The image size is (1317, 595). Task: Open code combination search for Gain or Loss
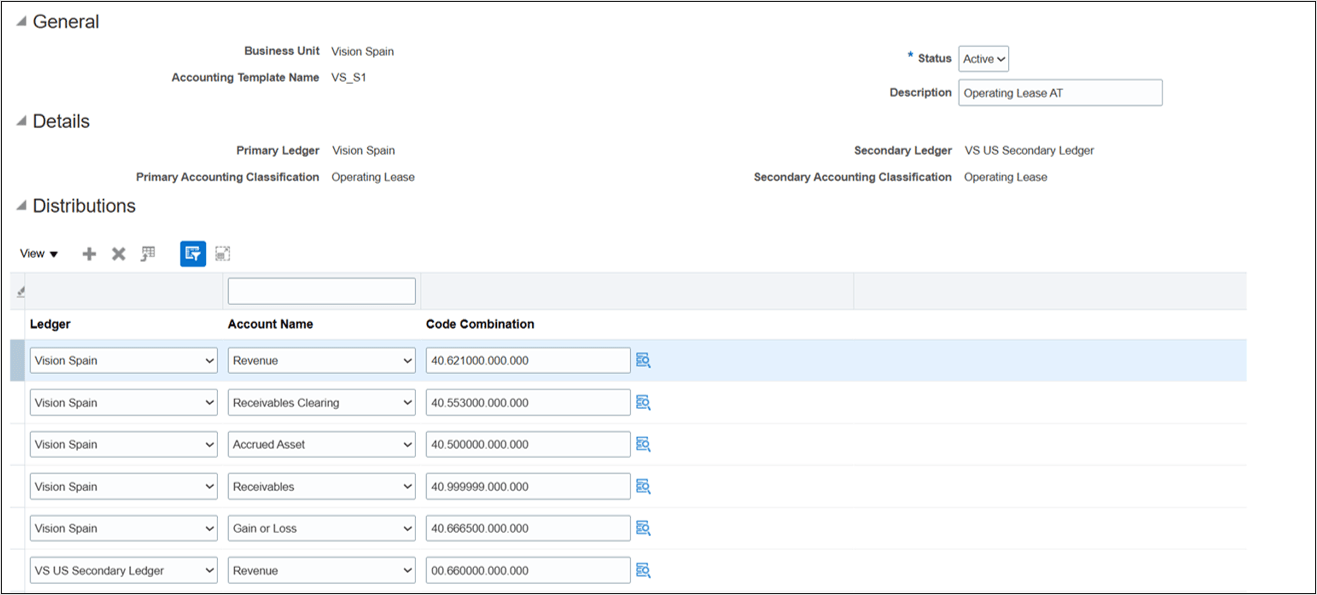[x=642, y=528]
